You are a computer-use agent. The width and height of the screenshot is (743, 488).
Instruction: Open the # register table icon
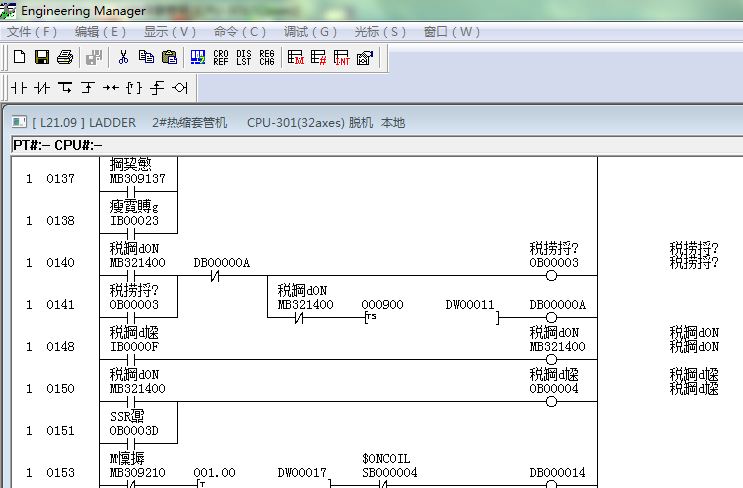(x=319, y=57)
